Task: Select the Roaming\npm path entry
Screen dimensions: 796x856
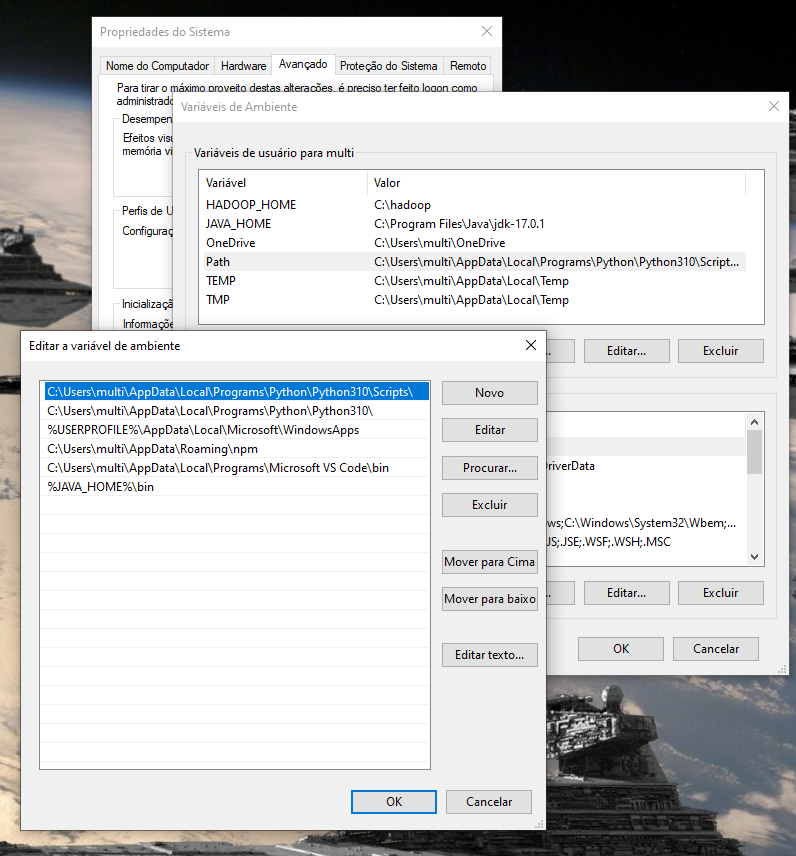Action: click(x=235, y=449)
